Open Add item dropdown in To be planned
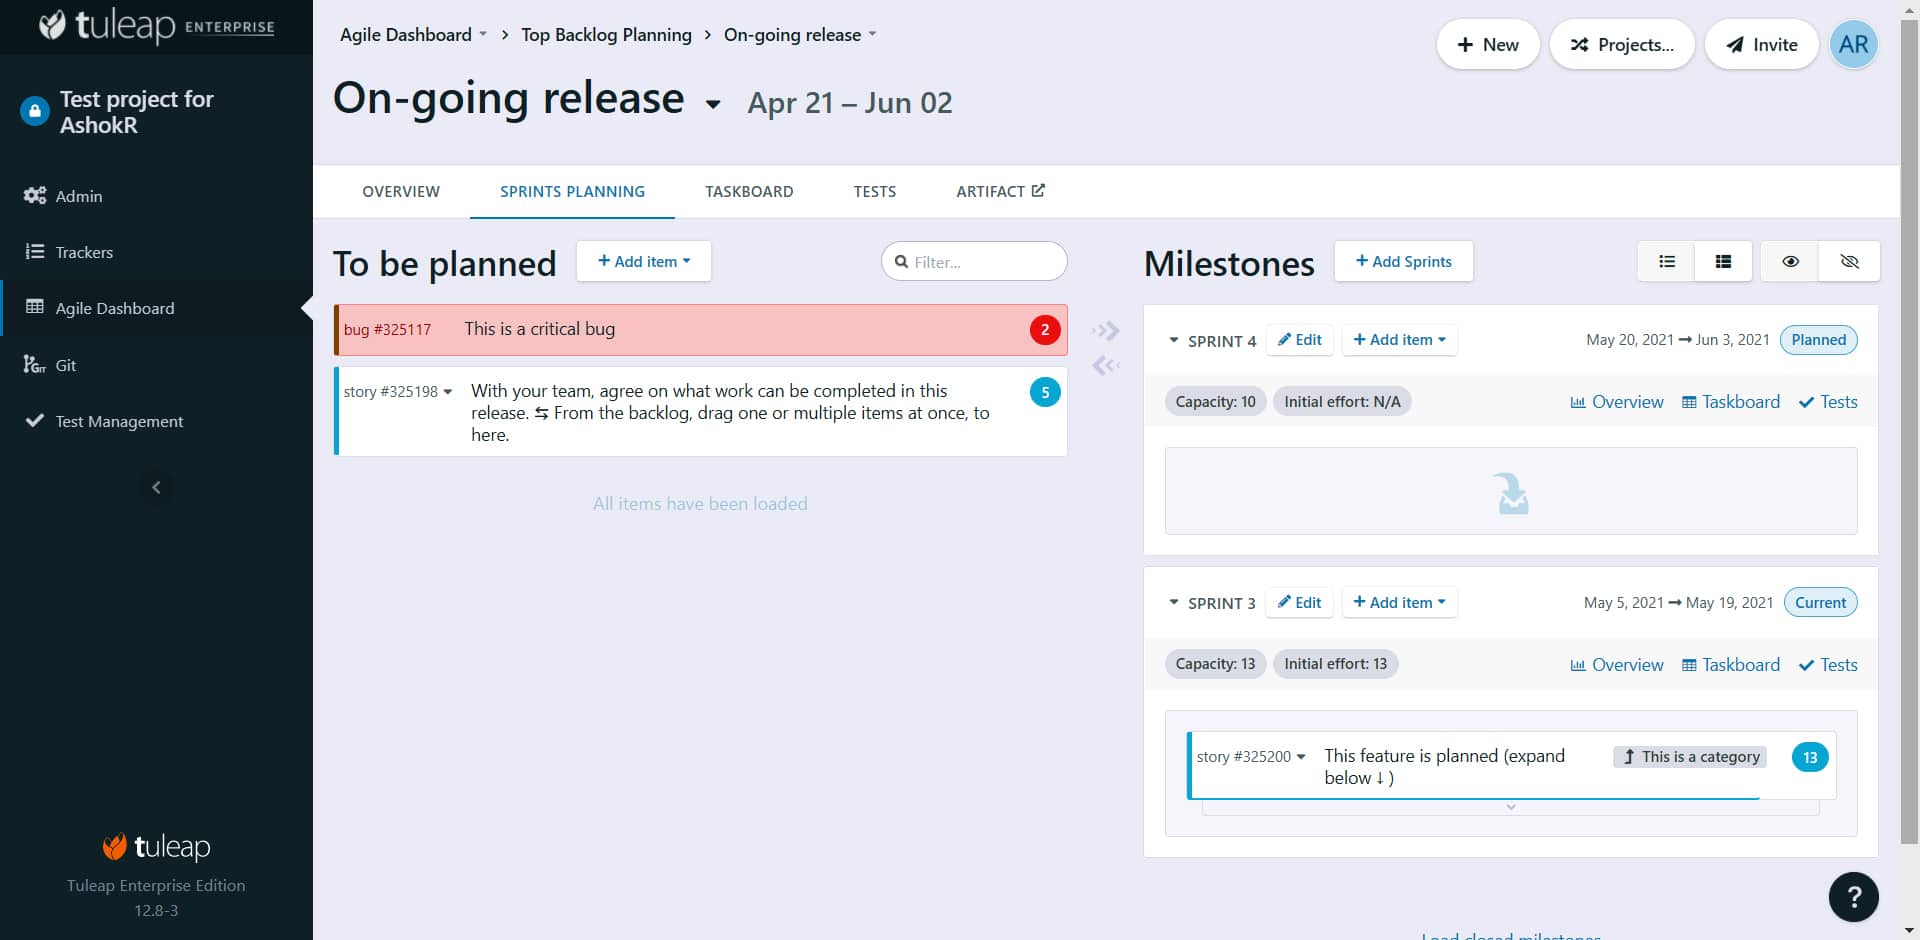Screen dimensions: 1920x940 pos(643,262)
